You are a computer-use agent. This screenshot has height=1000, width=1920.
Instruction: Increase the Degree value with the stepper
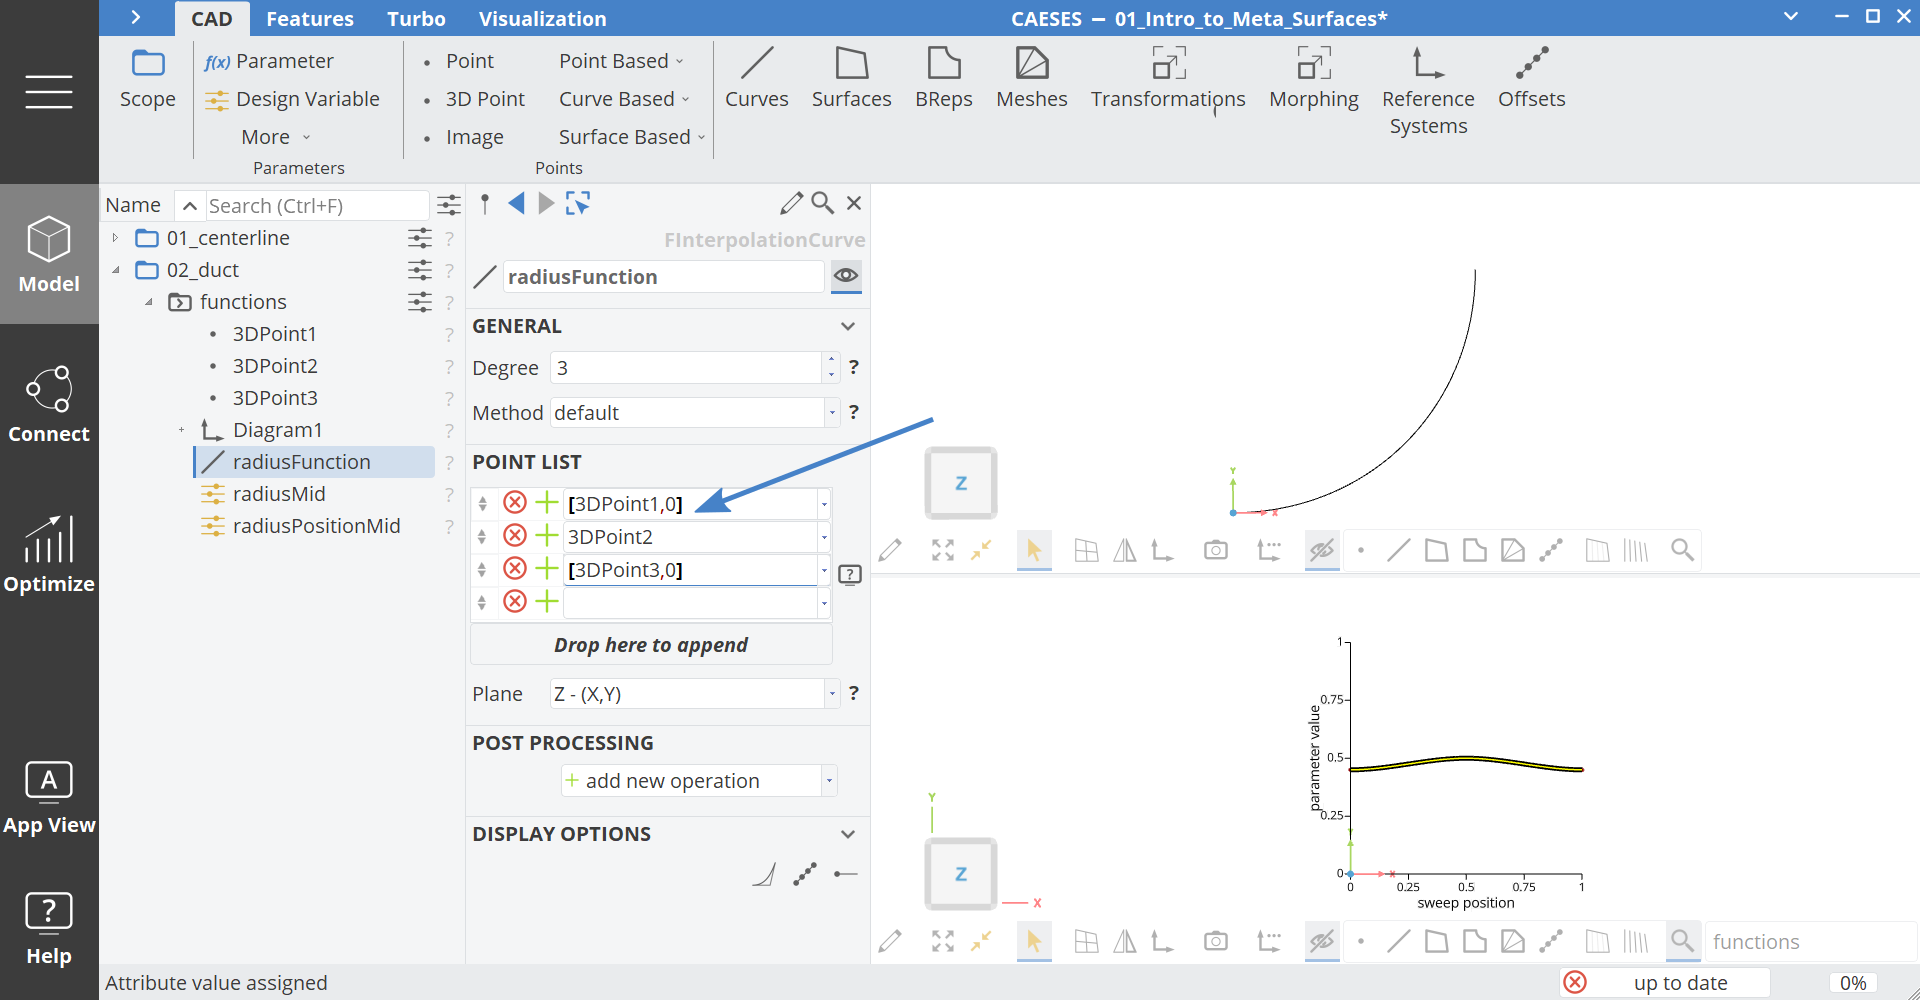click(830, 361)
